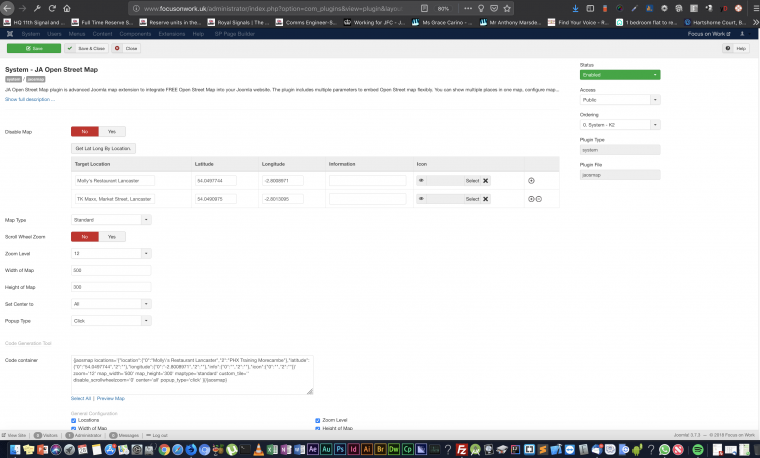Screen dimensions: 760x458
Task: Click the Code container textarea
Action: [192, 375]
